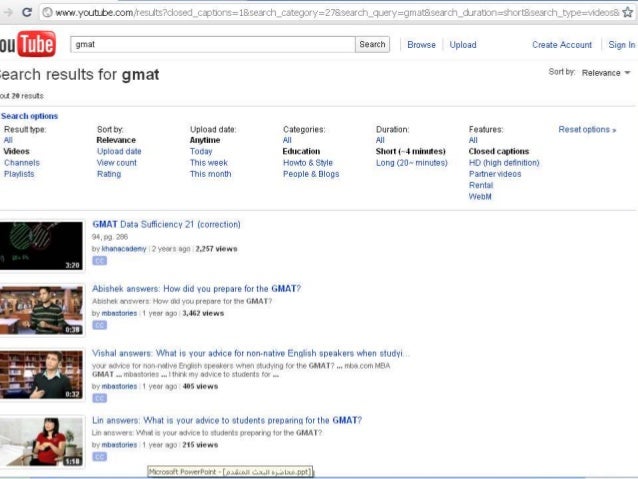Visit khanacademy channel link
Viewport: 638px width, 479px height.
(x=124, y=249)
